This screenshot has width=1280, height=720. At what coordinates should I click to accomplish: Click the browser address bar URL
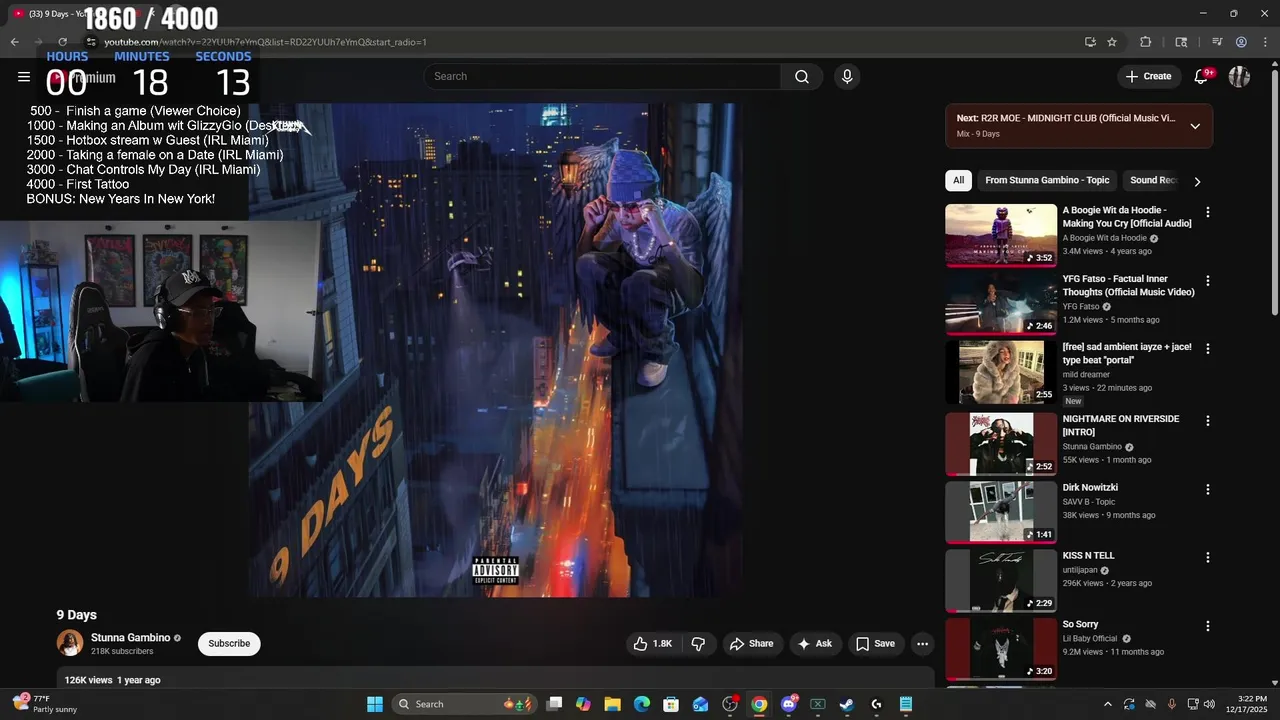tap(266, 42)
